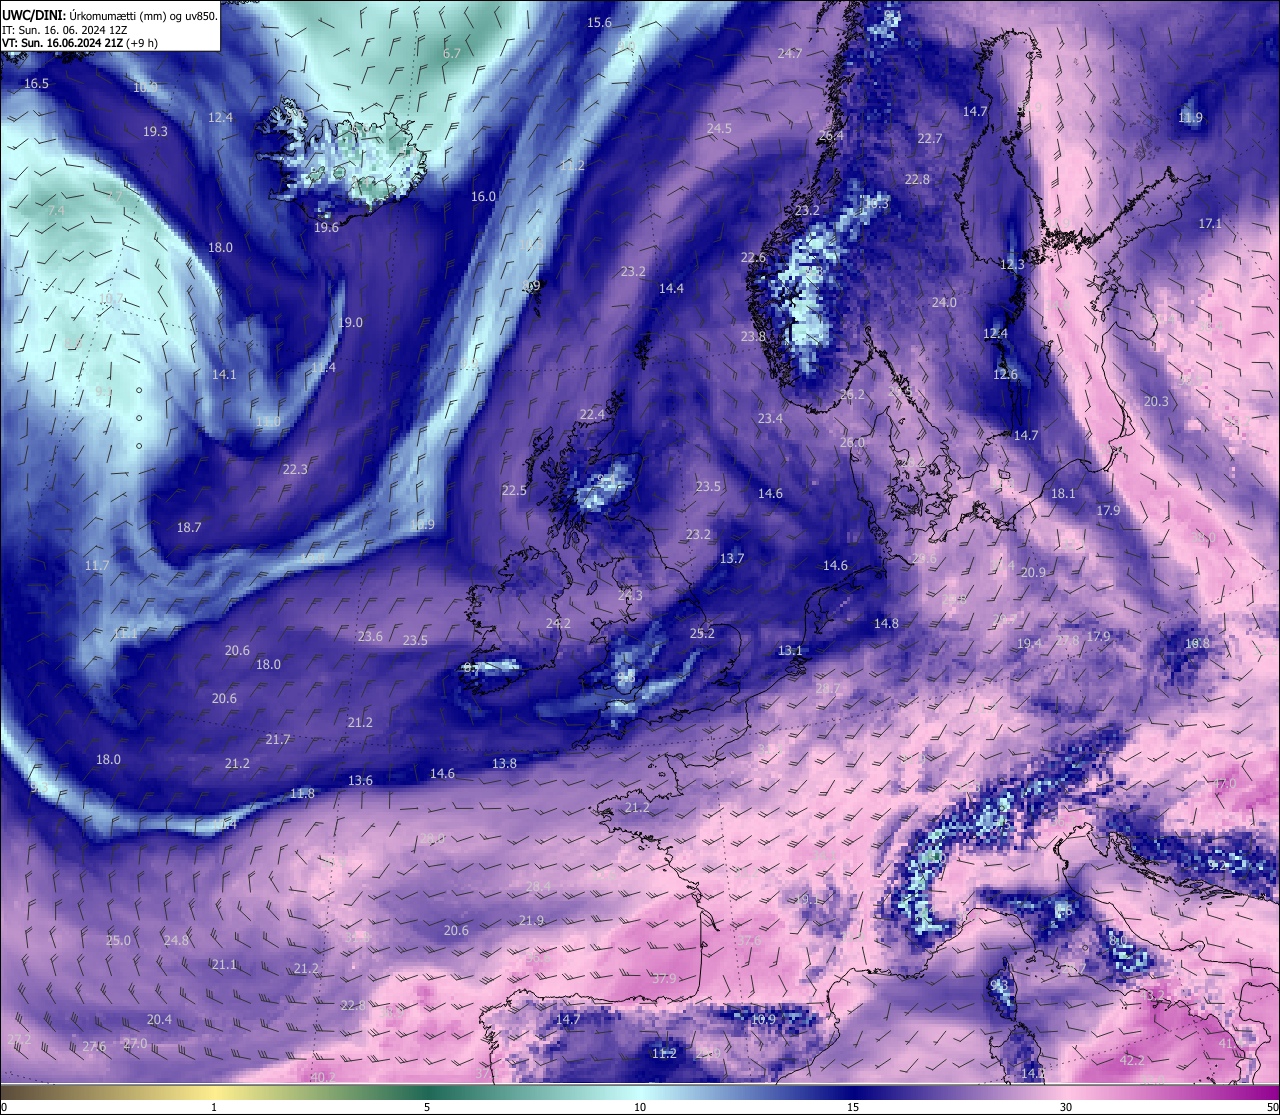Click the map value 21.7
This screenshot has width=1280, height=1115.
(278, 740)
